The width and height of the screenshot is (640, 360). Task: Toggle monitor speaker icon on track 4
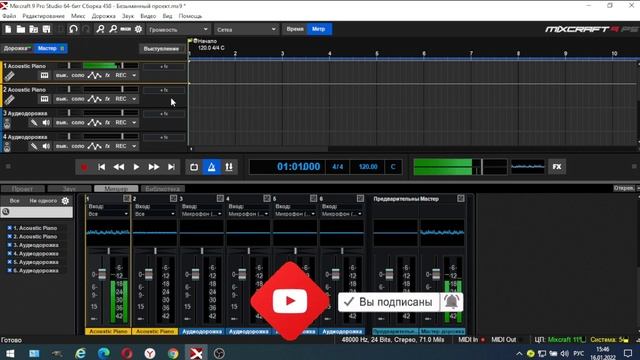click(46, 146)
